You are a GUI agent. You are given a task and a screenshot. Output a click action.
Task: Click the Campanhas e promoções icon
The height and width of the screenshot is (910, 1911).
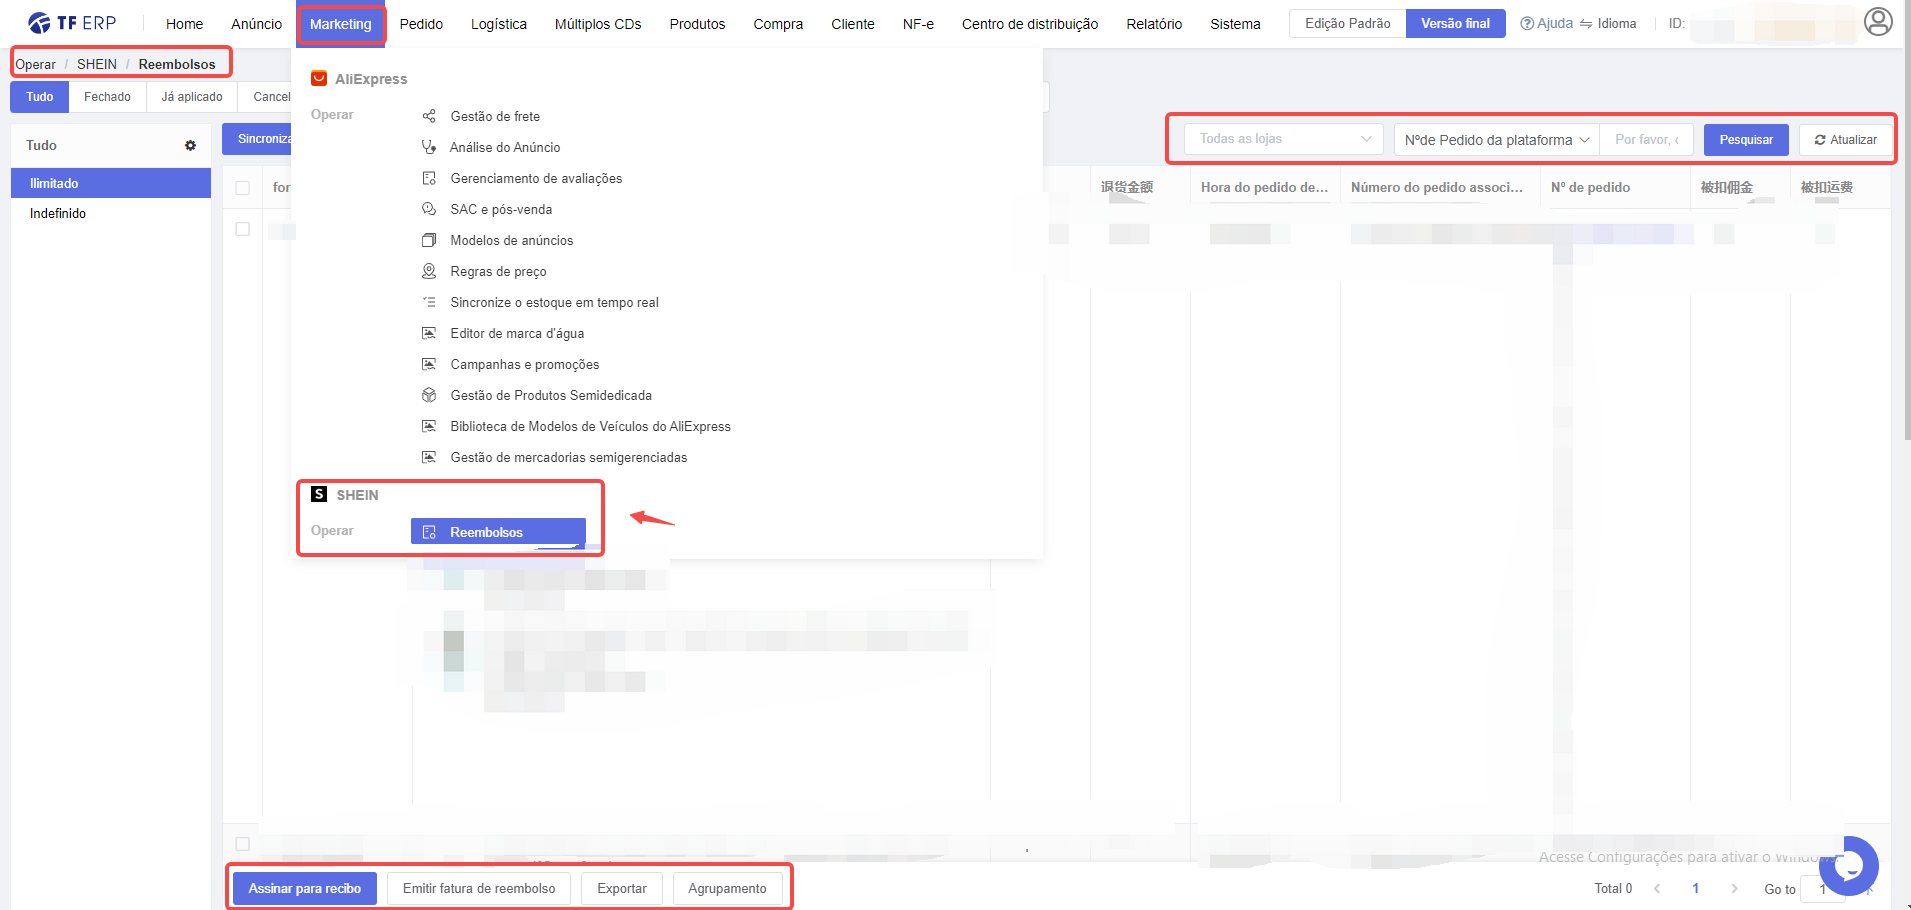coord(429,364)
